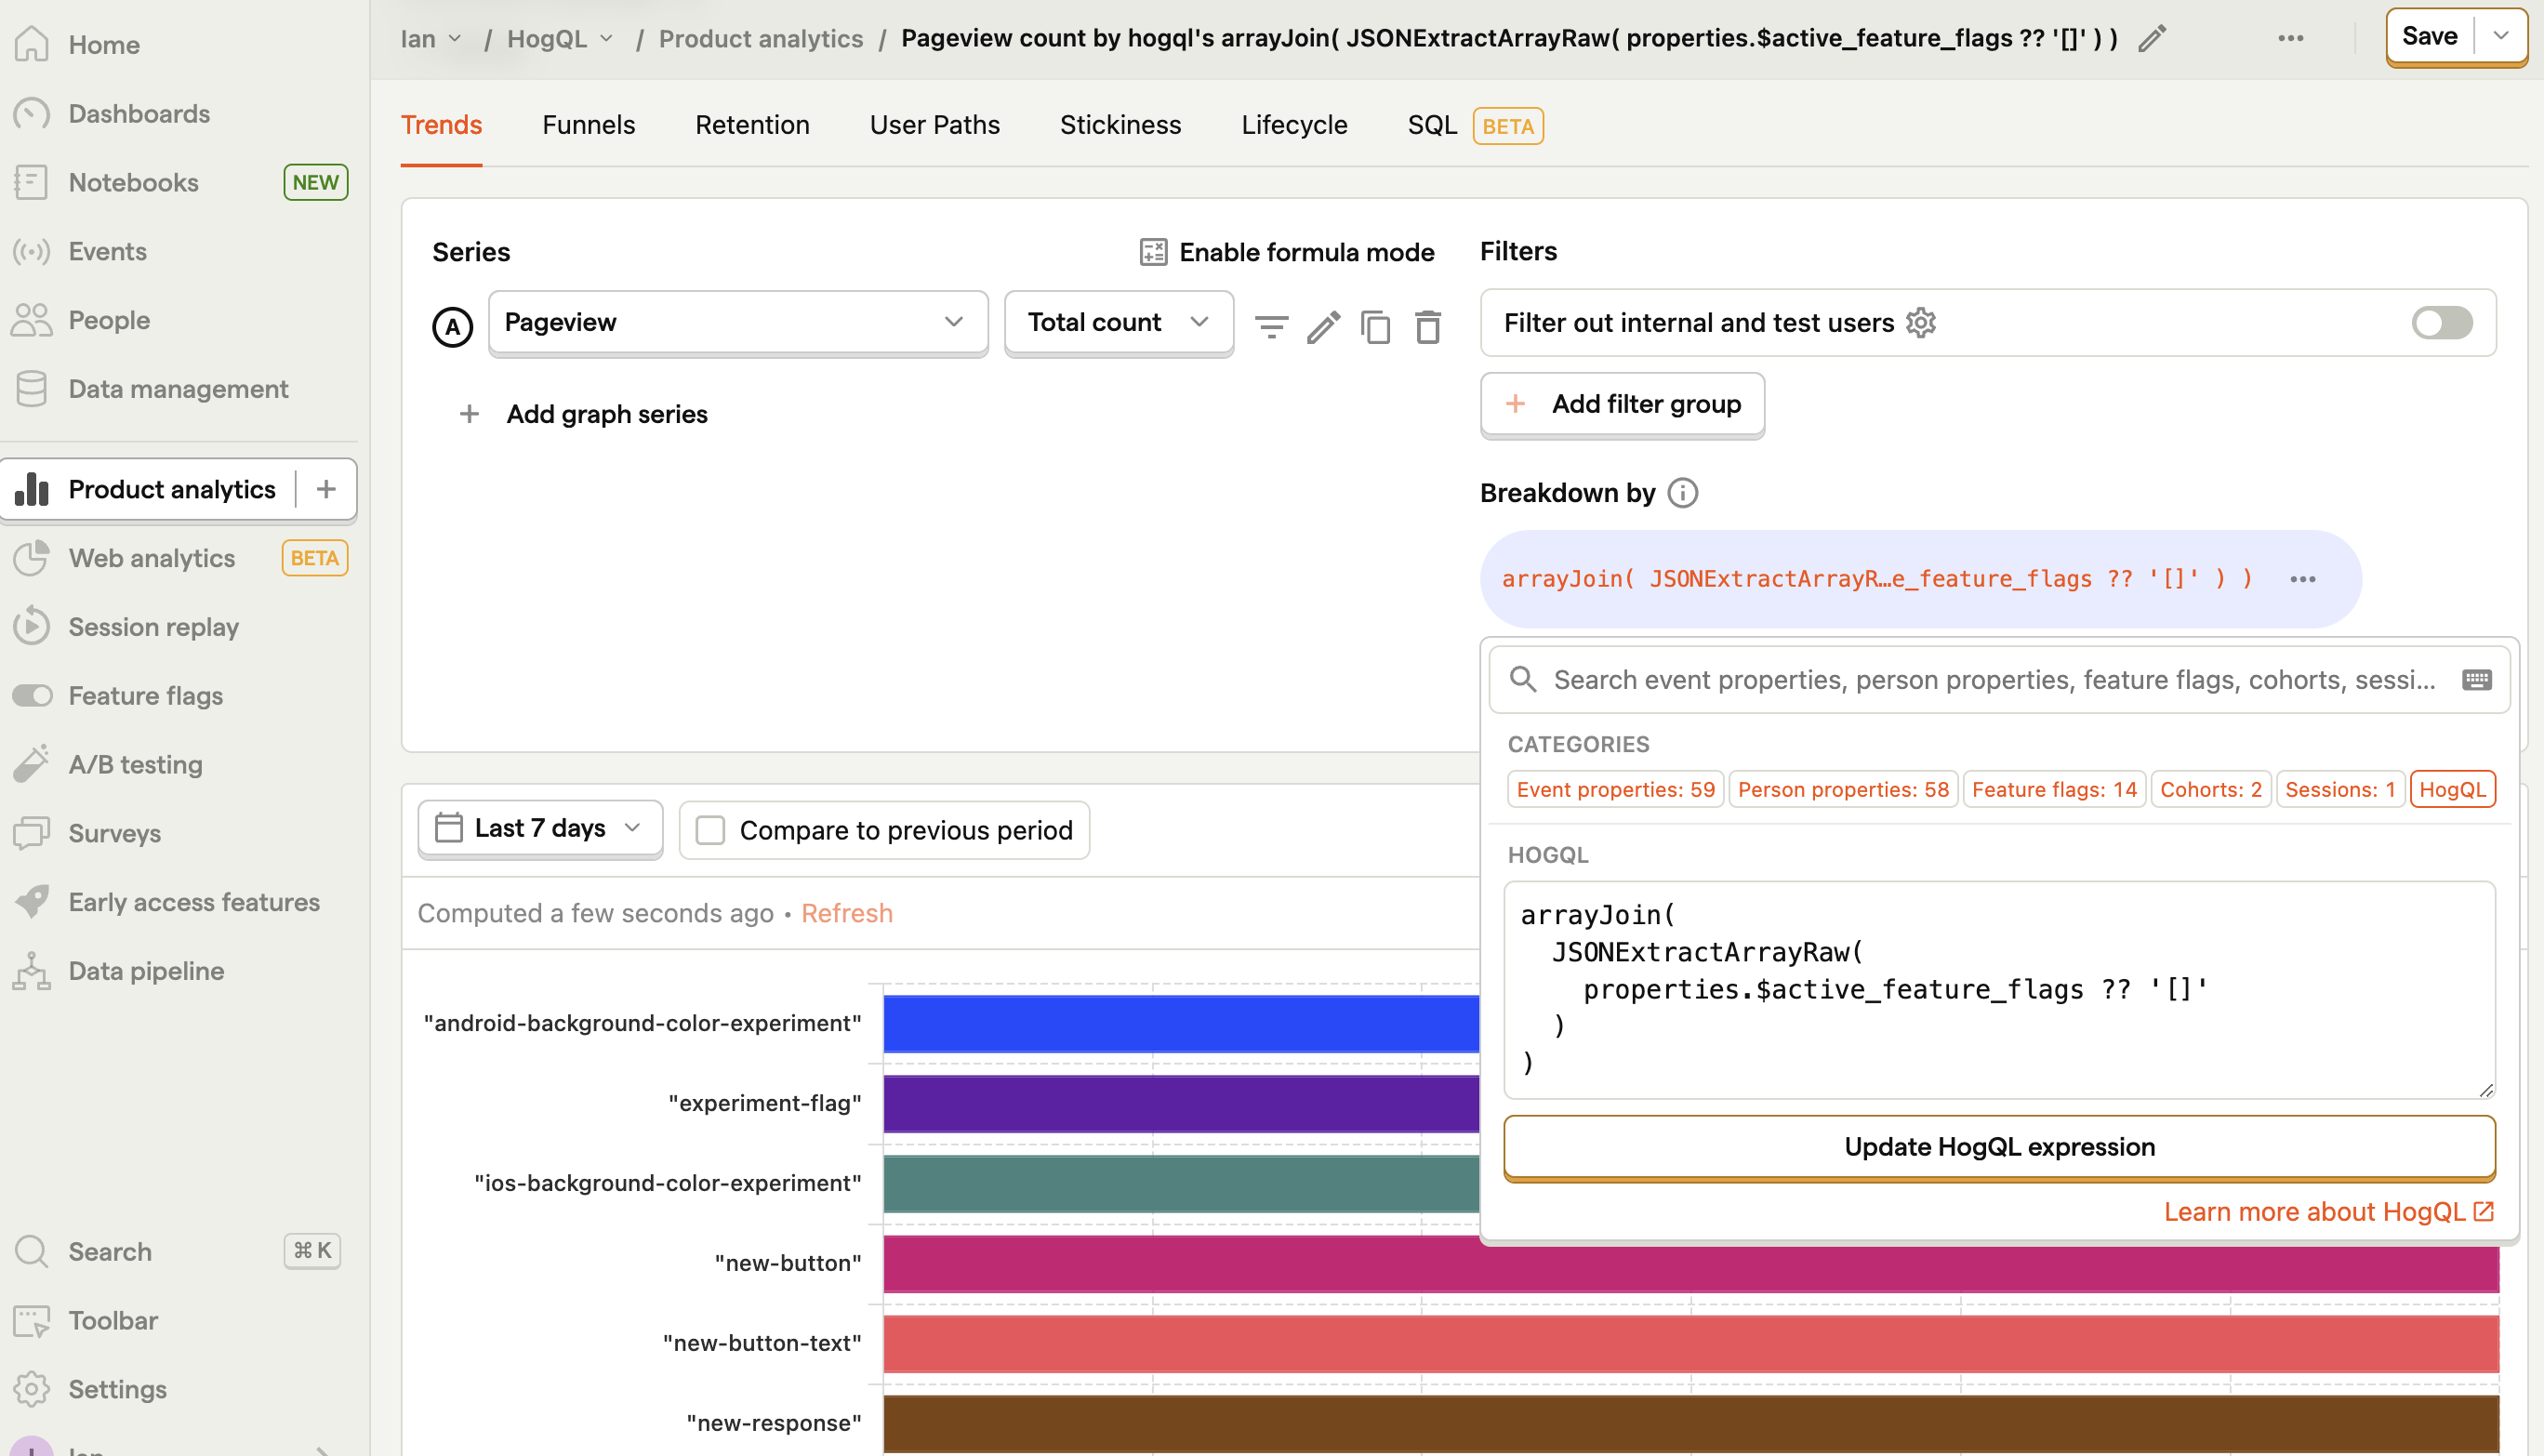The height and width of the screenshot is (1456, 2544).
Task: Select the Cohorts: 2 category
Action: (2211, 789)
